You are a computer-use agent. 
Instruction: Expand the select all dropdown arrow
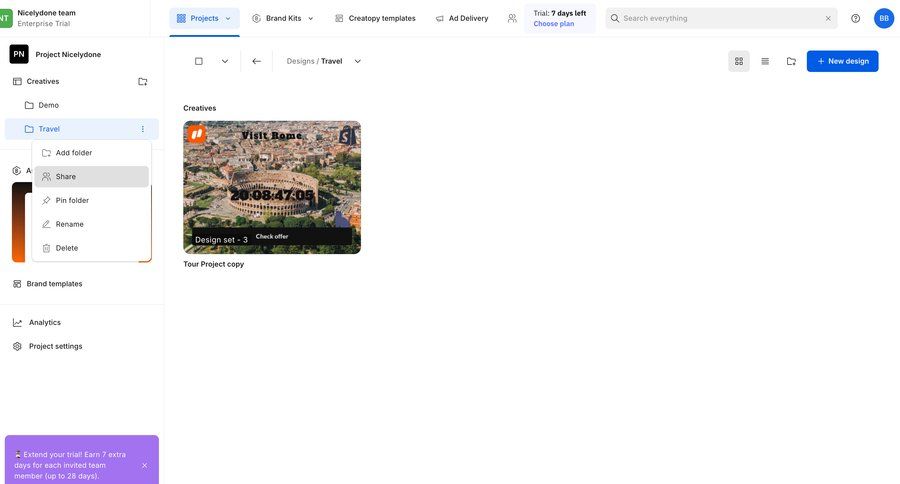click(224, 61)
